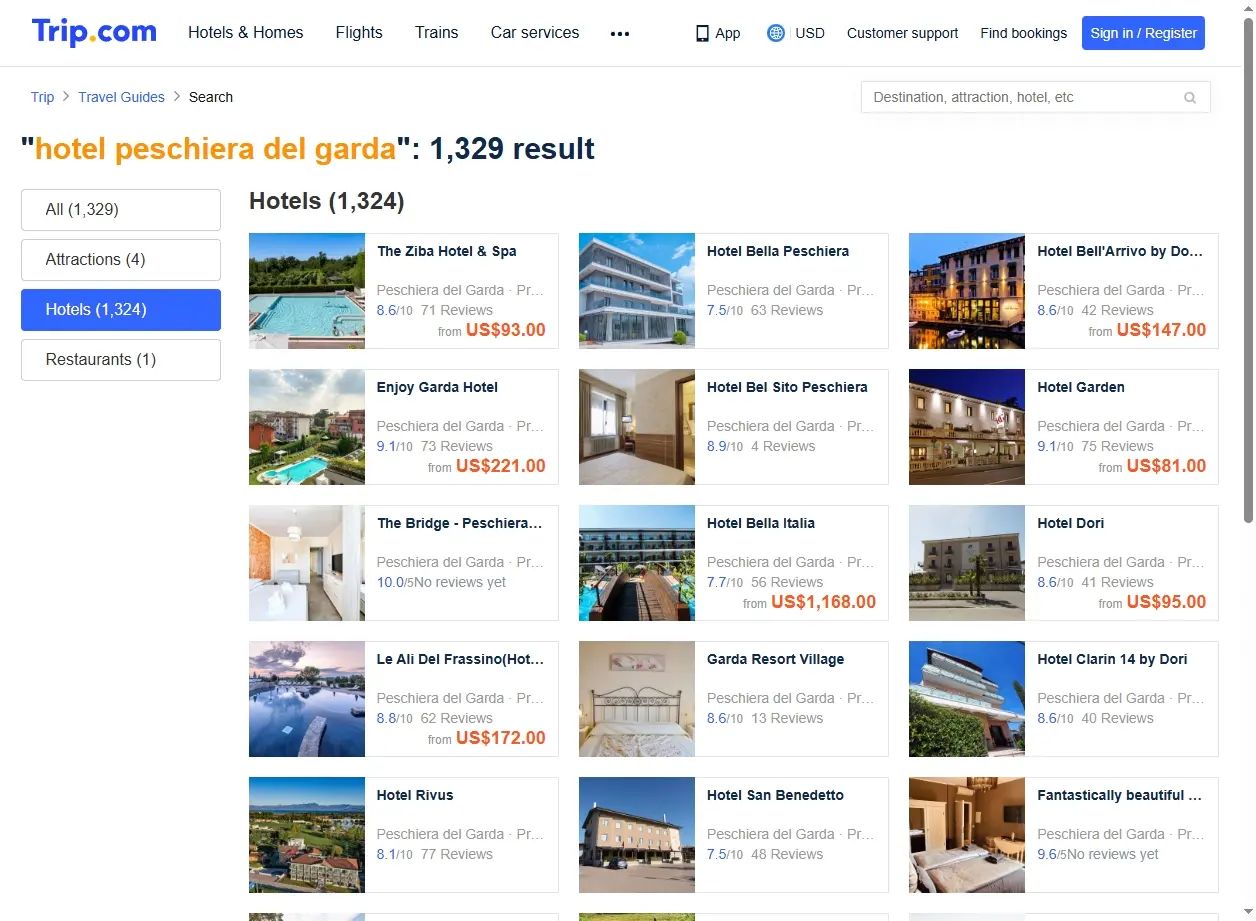1256x921 pixels.
Task: Open Enjoy Garda Hotel photo
Action: pos(307,427)
